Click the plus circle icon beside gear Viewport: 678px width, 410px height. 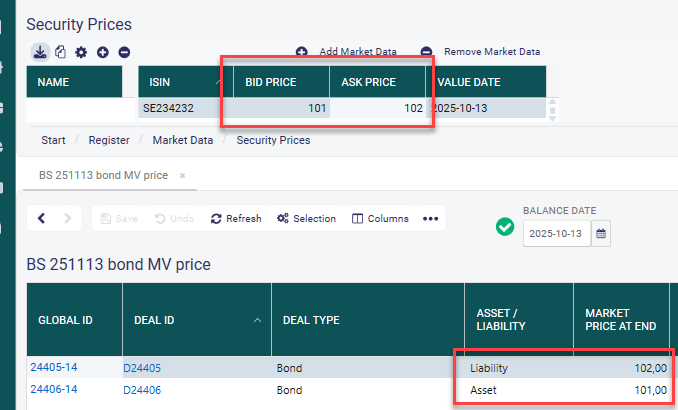point(102,52)
